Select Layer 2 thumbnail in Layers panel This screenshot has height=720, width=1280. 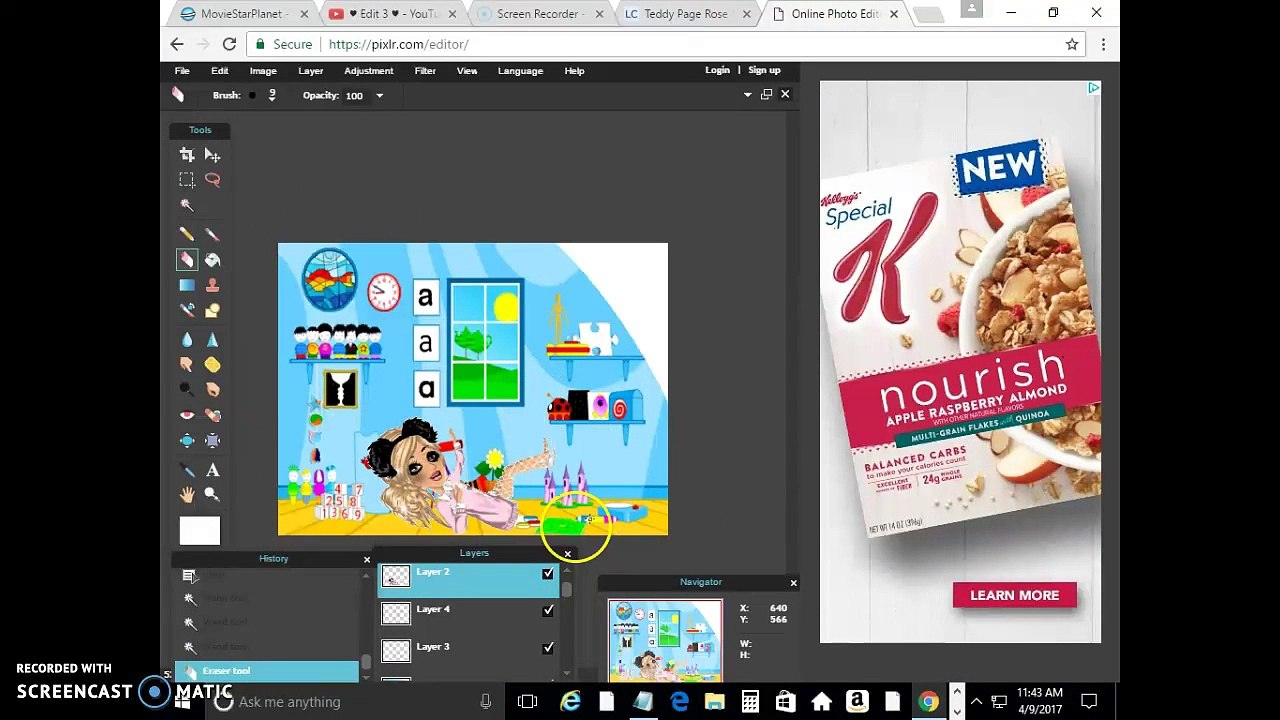396,575
